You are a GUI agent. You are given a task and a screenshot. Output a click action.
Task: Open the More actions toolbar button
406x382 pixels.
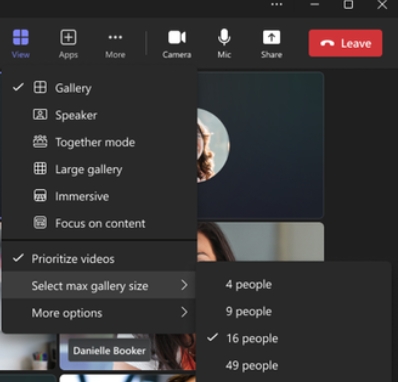point(115,44)
